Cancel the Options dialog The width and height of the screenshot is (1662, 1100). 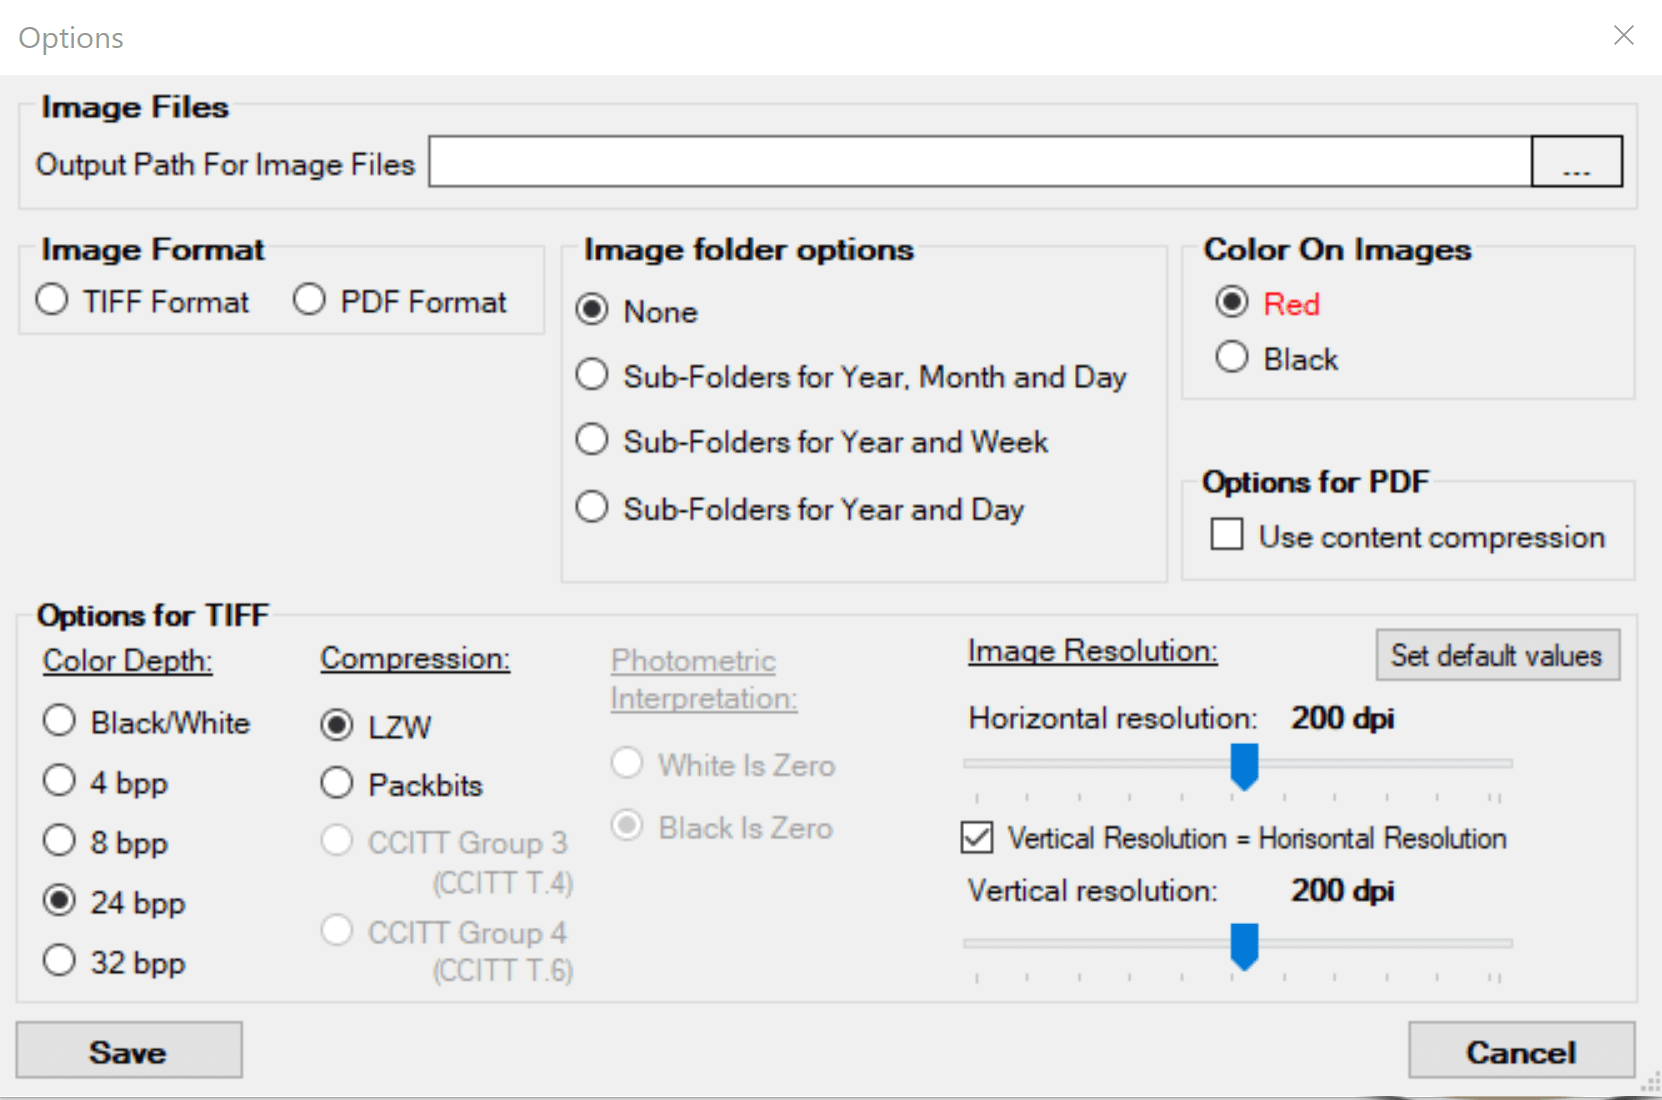click(1521, 1050)
